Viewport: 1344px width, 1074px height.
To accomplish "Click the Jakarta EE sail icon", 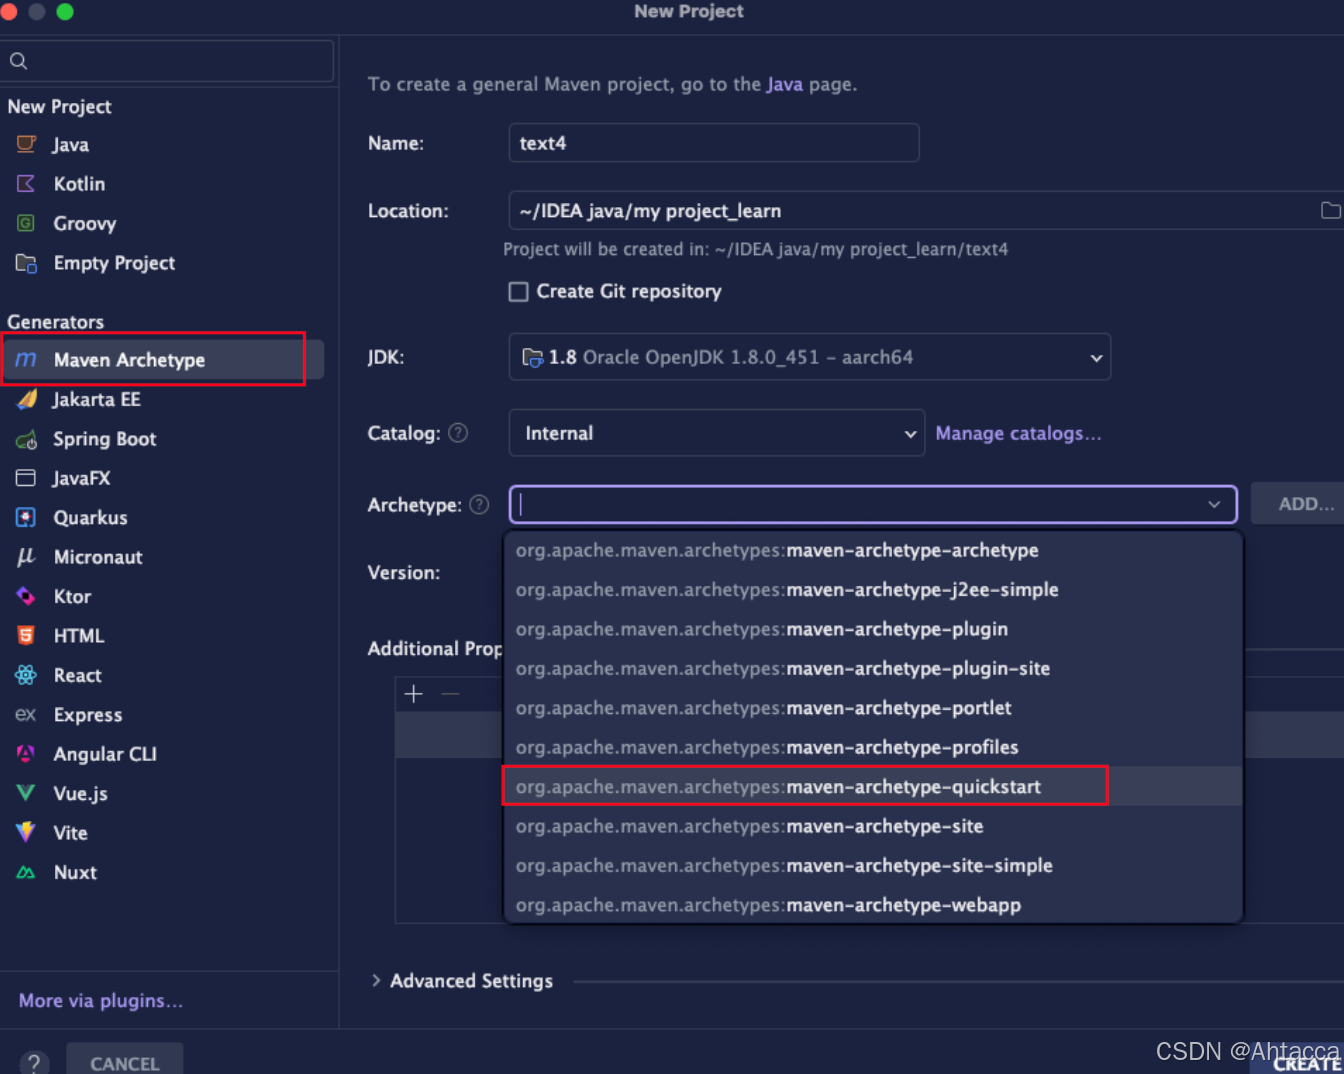I will (x=26, y=399).
